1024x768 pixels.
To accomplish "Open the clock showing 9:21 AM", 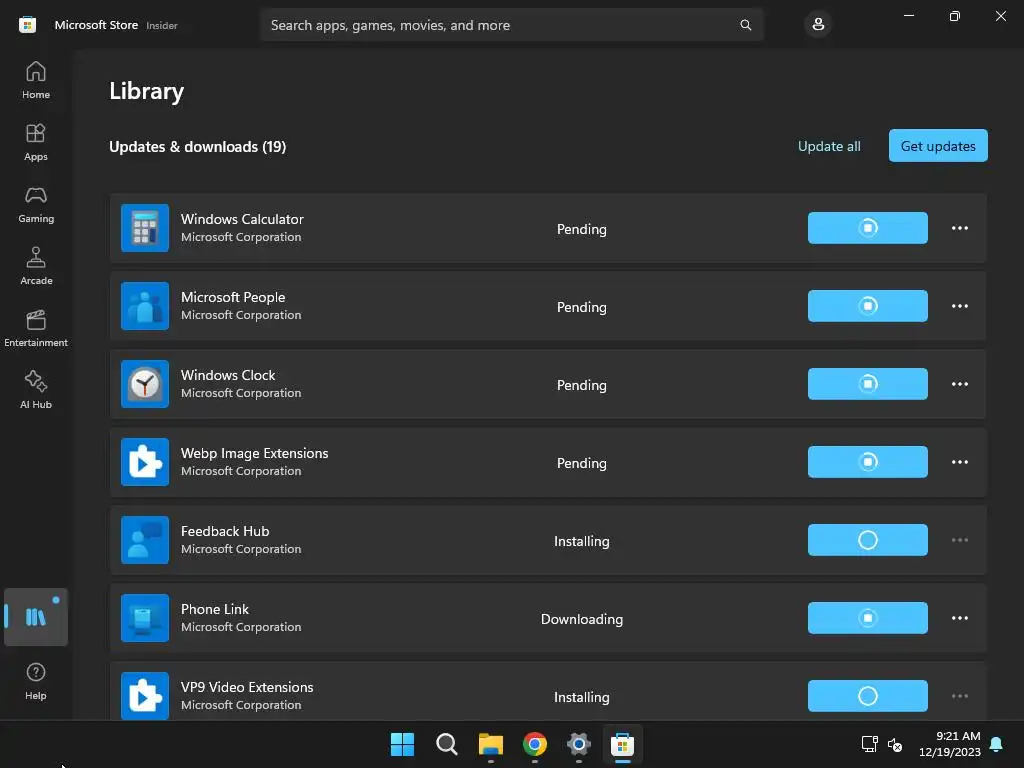I will click(950, 744).
